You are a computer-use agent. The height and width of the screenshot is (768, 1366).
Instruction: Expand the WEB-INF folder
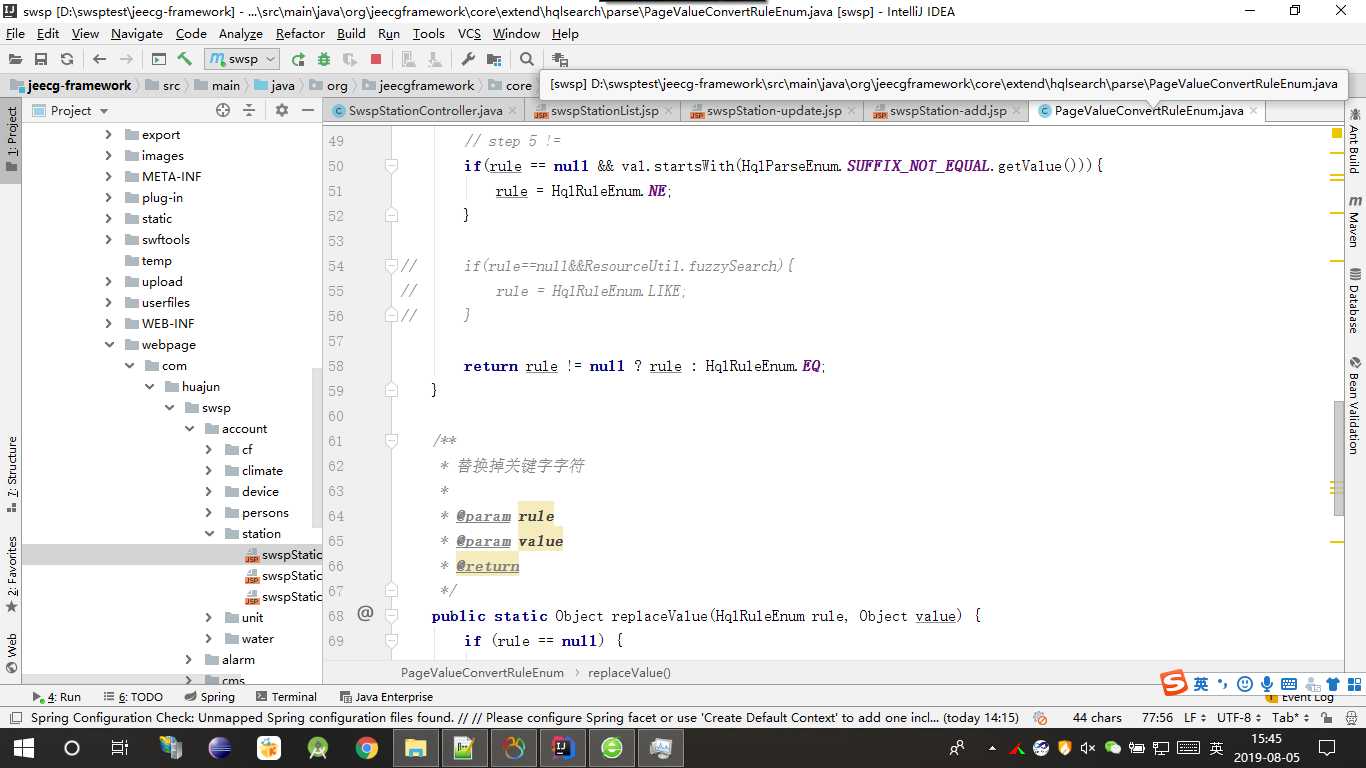click(x=109, y=323)
